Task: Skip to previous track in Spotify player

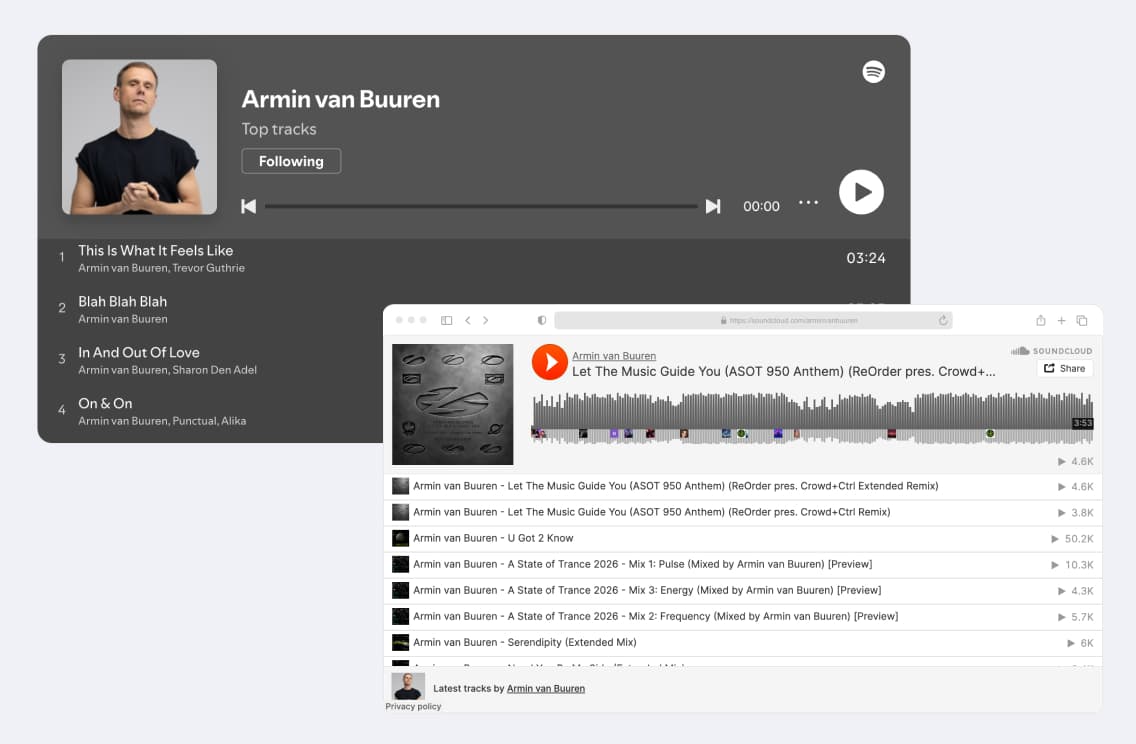Action: [x=248, y=206]
